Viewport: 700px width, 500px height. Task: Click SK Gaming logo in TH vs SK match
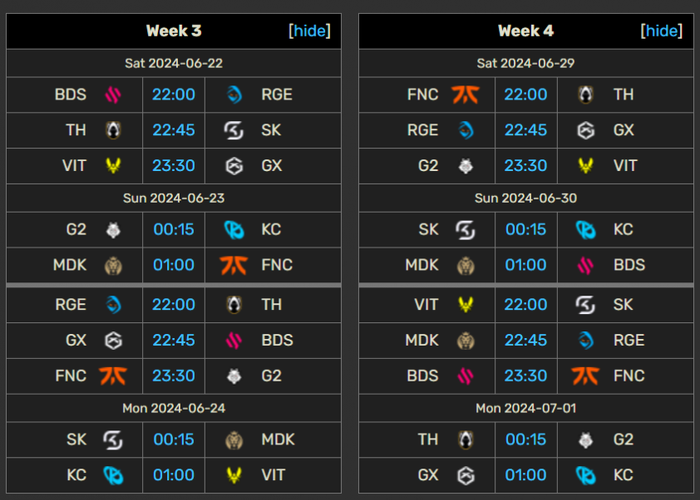pyautogui.click(x=234, y=130)
